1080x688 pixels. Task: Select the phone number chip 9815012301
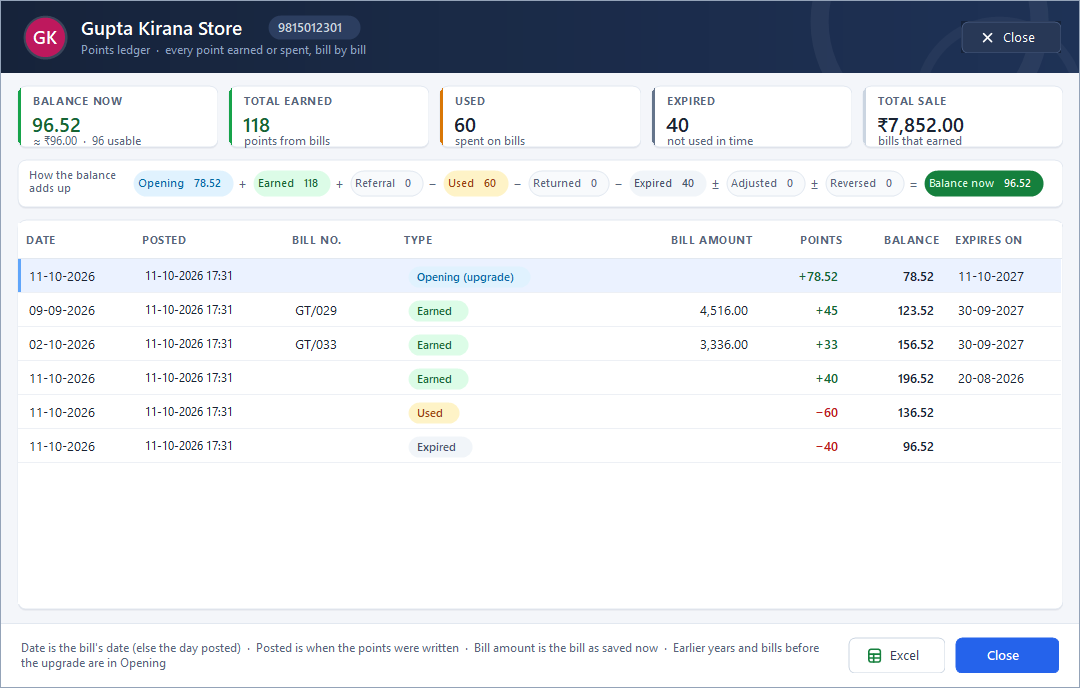pyautogui.click(x=314, y=28)
